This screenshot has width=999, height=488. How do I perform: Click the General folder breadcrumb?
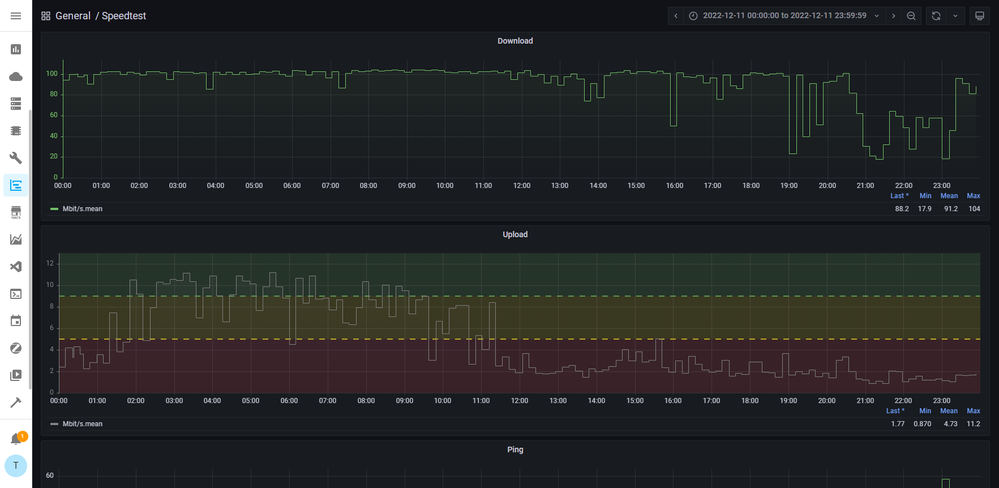[73, 16]
